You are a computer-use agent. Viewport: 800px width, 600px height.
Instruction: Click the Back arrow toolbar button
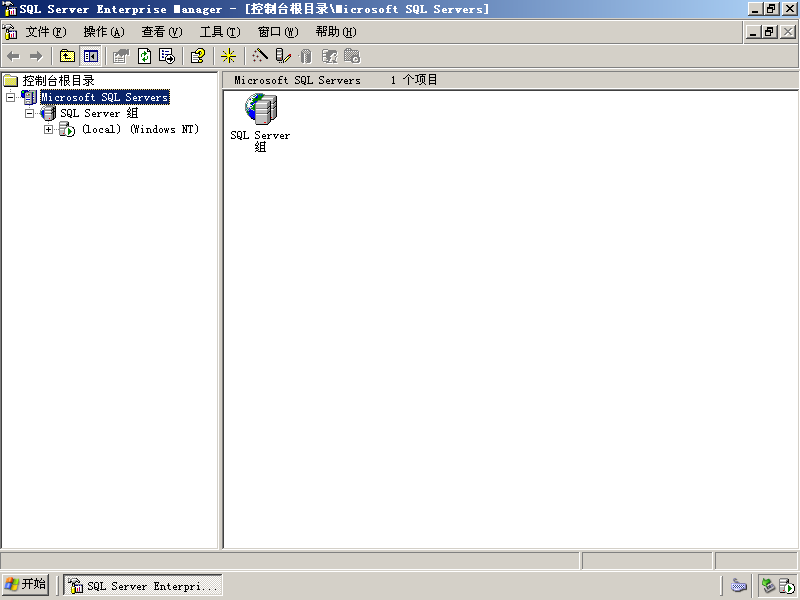pyautogui.click(x=13, y=56)
